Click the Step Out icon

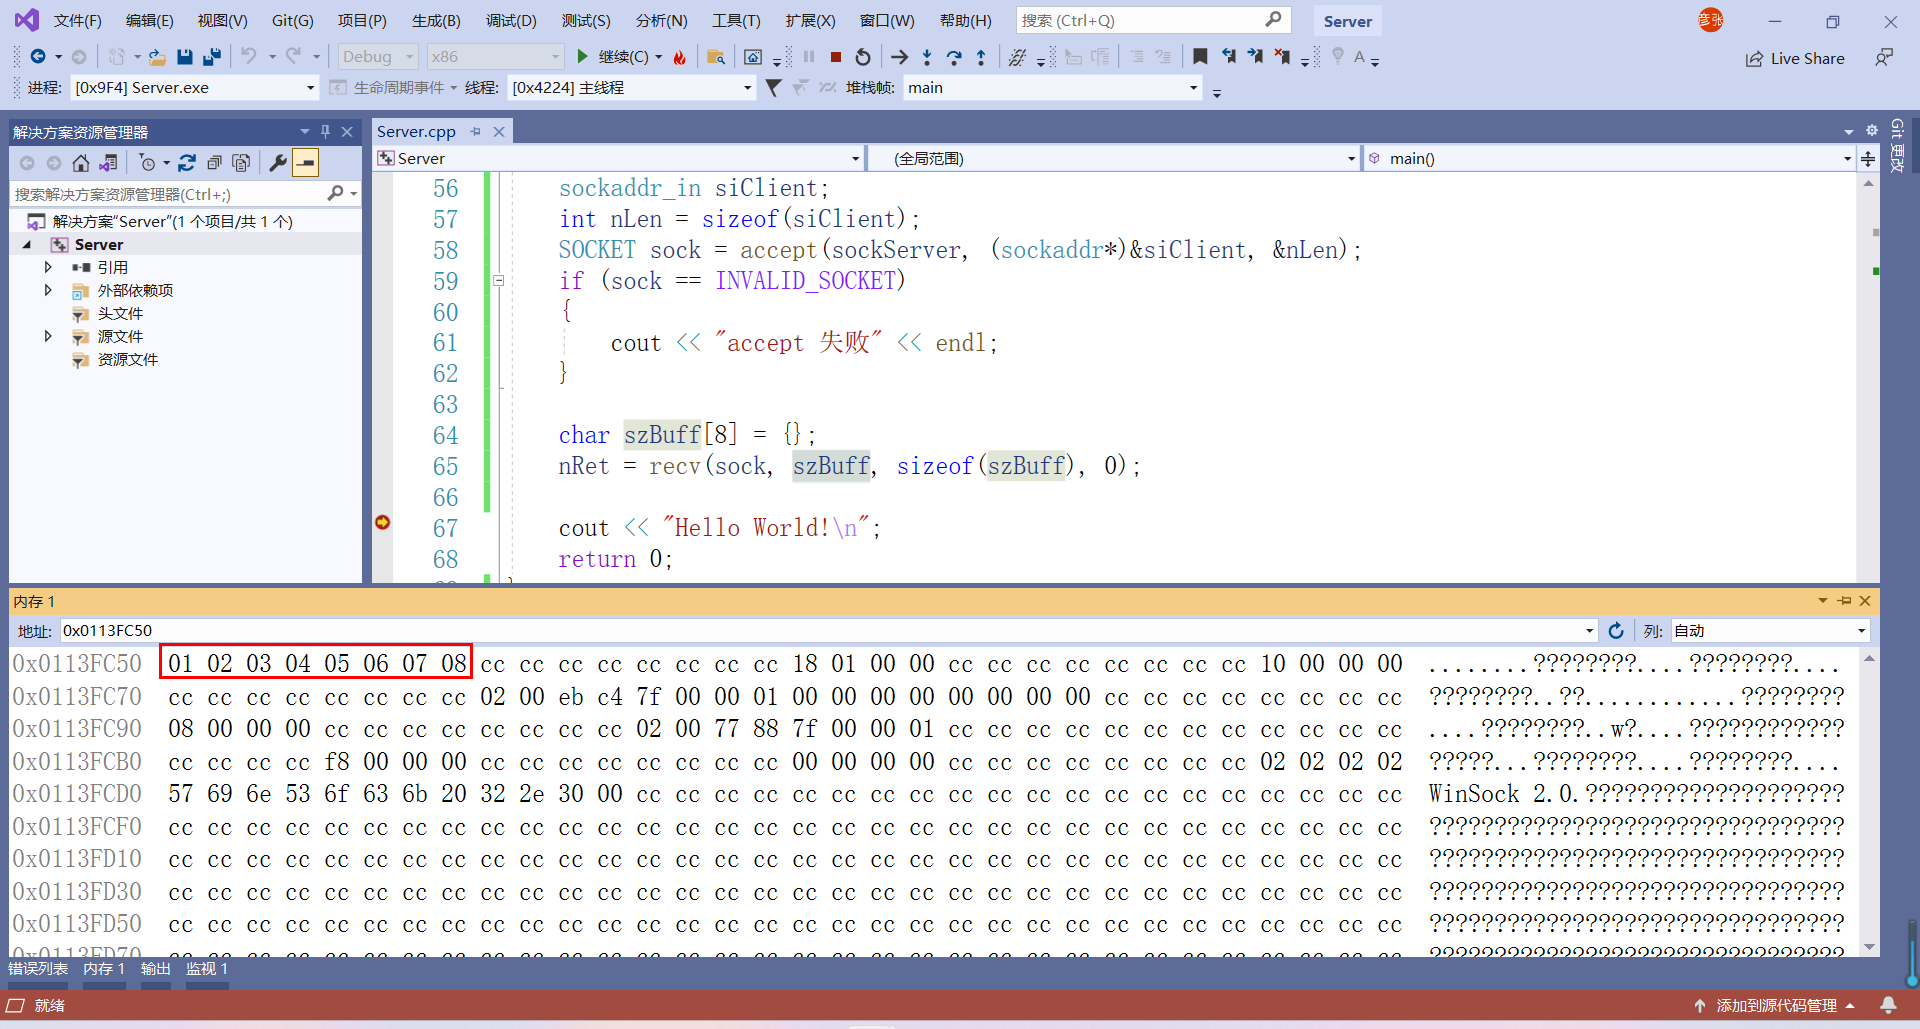coord(981,57)
